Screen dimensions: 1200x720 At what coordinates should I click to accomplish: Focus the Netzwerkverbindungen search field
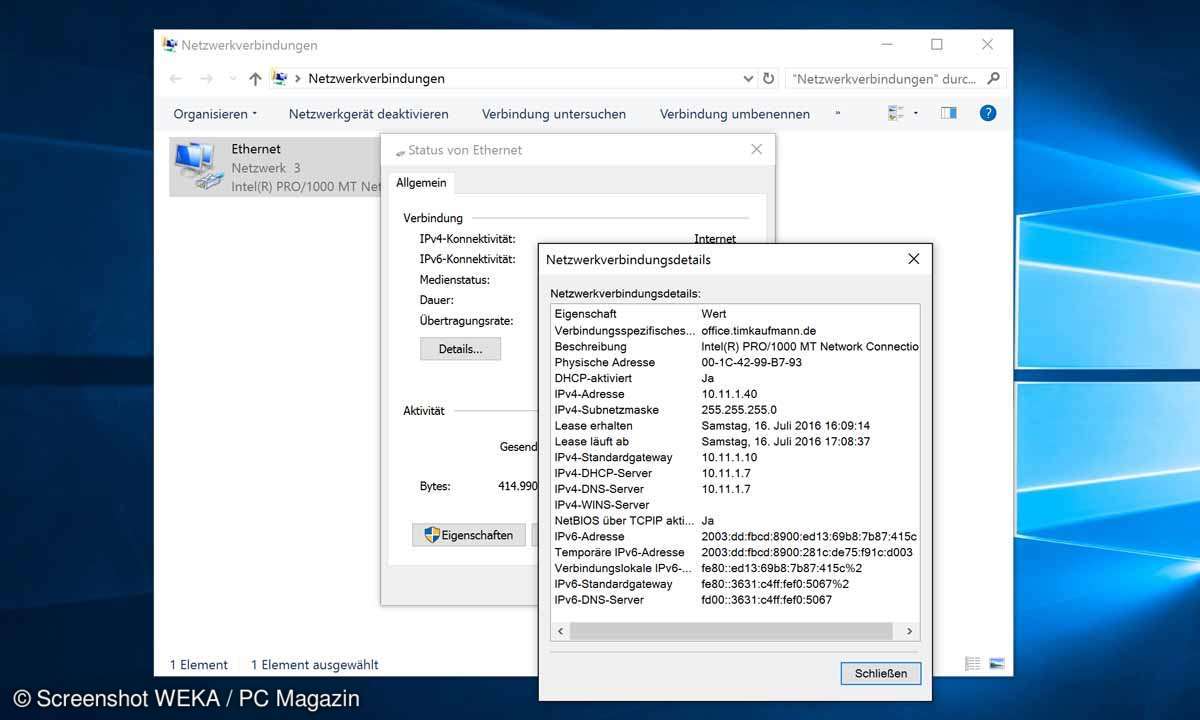(x=886, y=78)
